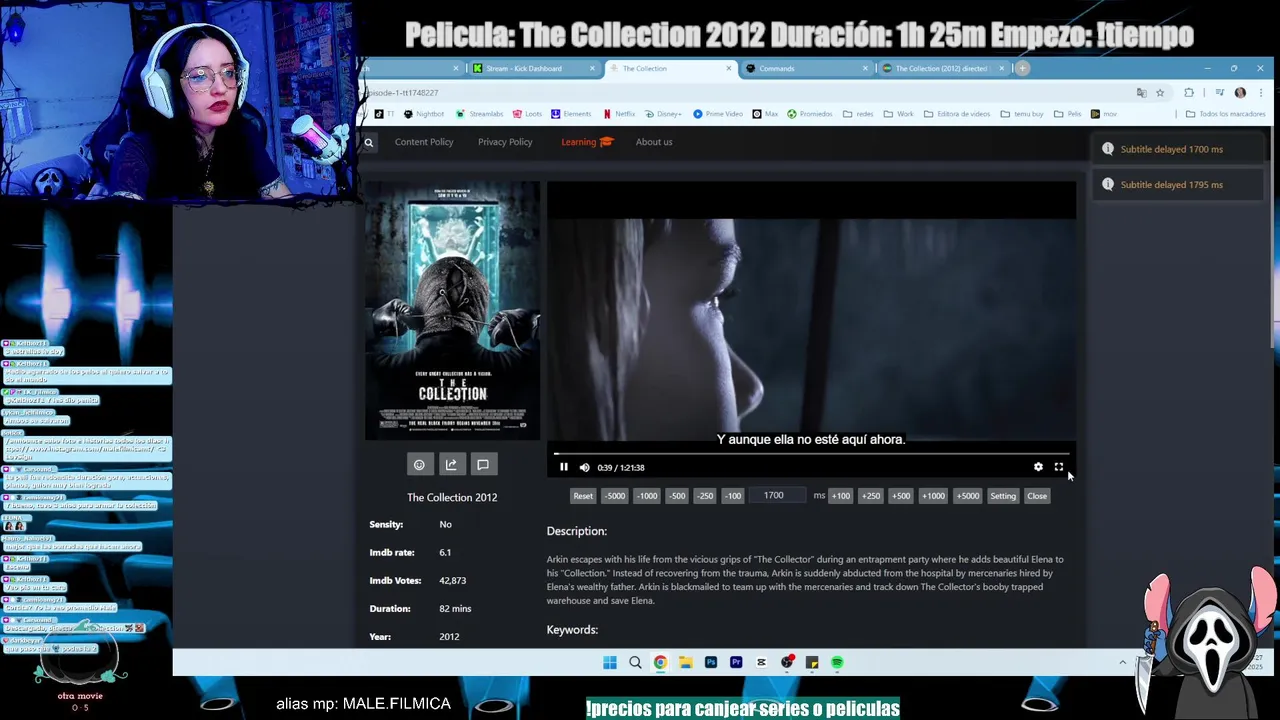
Task: Open Windows taskbar search
Action: pos(635,662)
